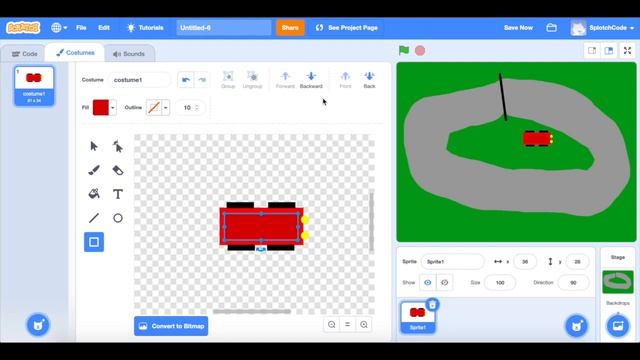
Task: Click the Ungroup icon
Action: 252,80
